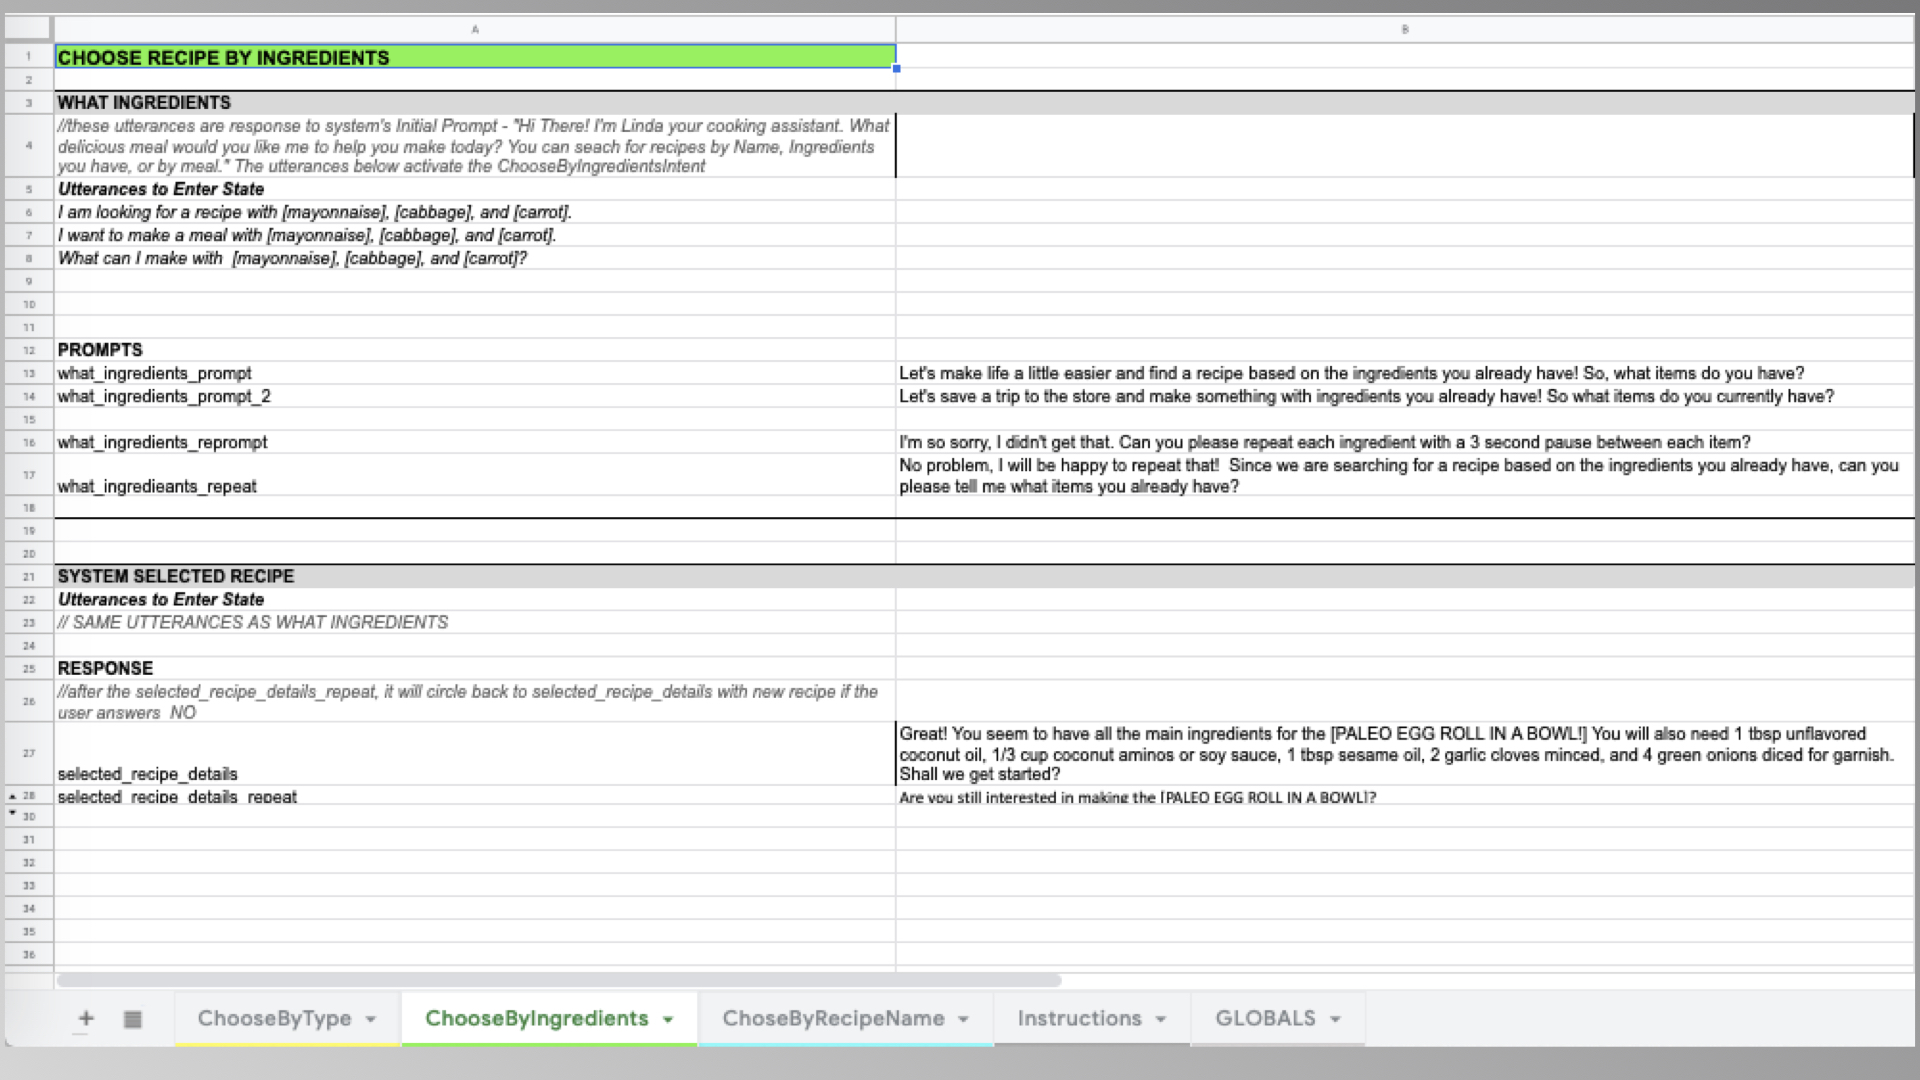Switch to the Instructions sheet tab
The width and height of the screenshot is (1920, 1080).
click(1078, 1018)
